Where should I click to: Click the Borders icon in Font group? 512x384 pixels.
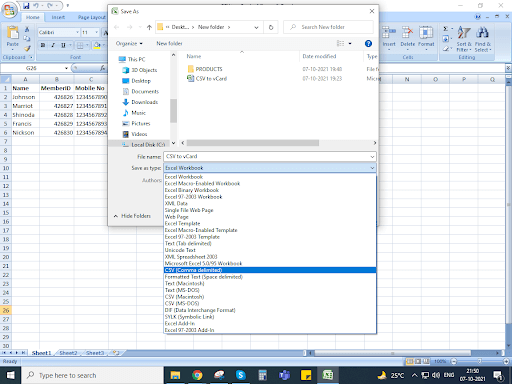click(80, 45)
